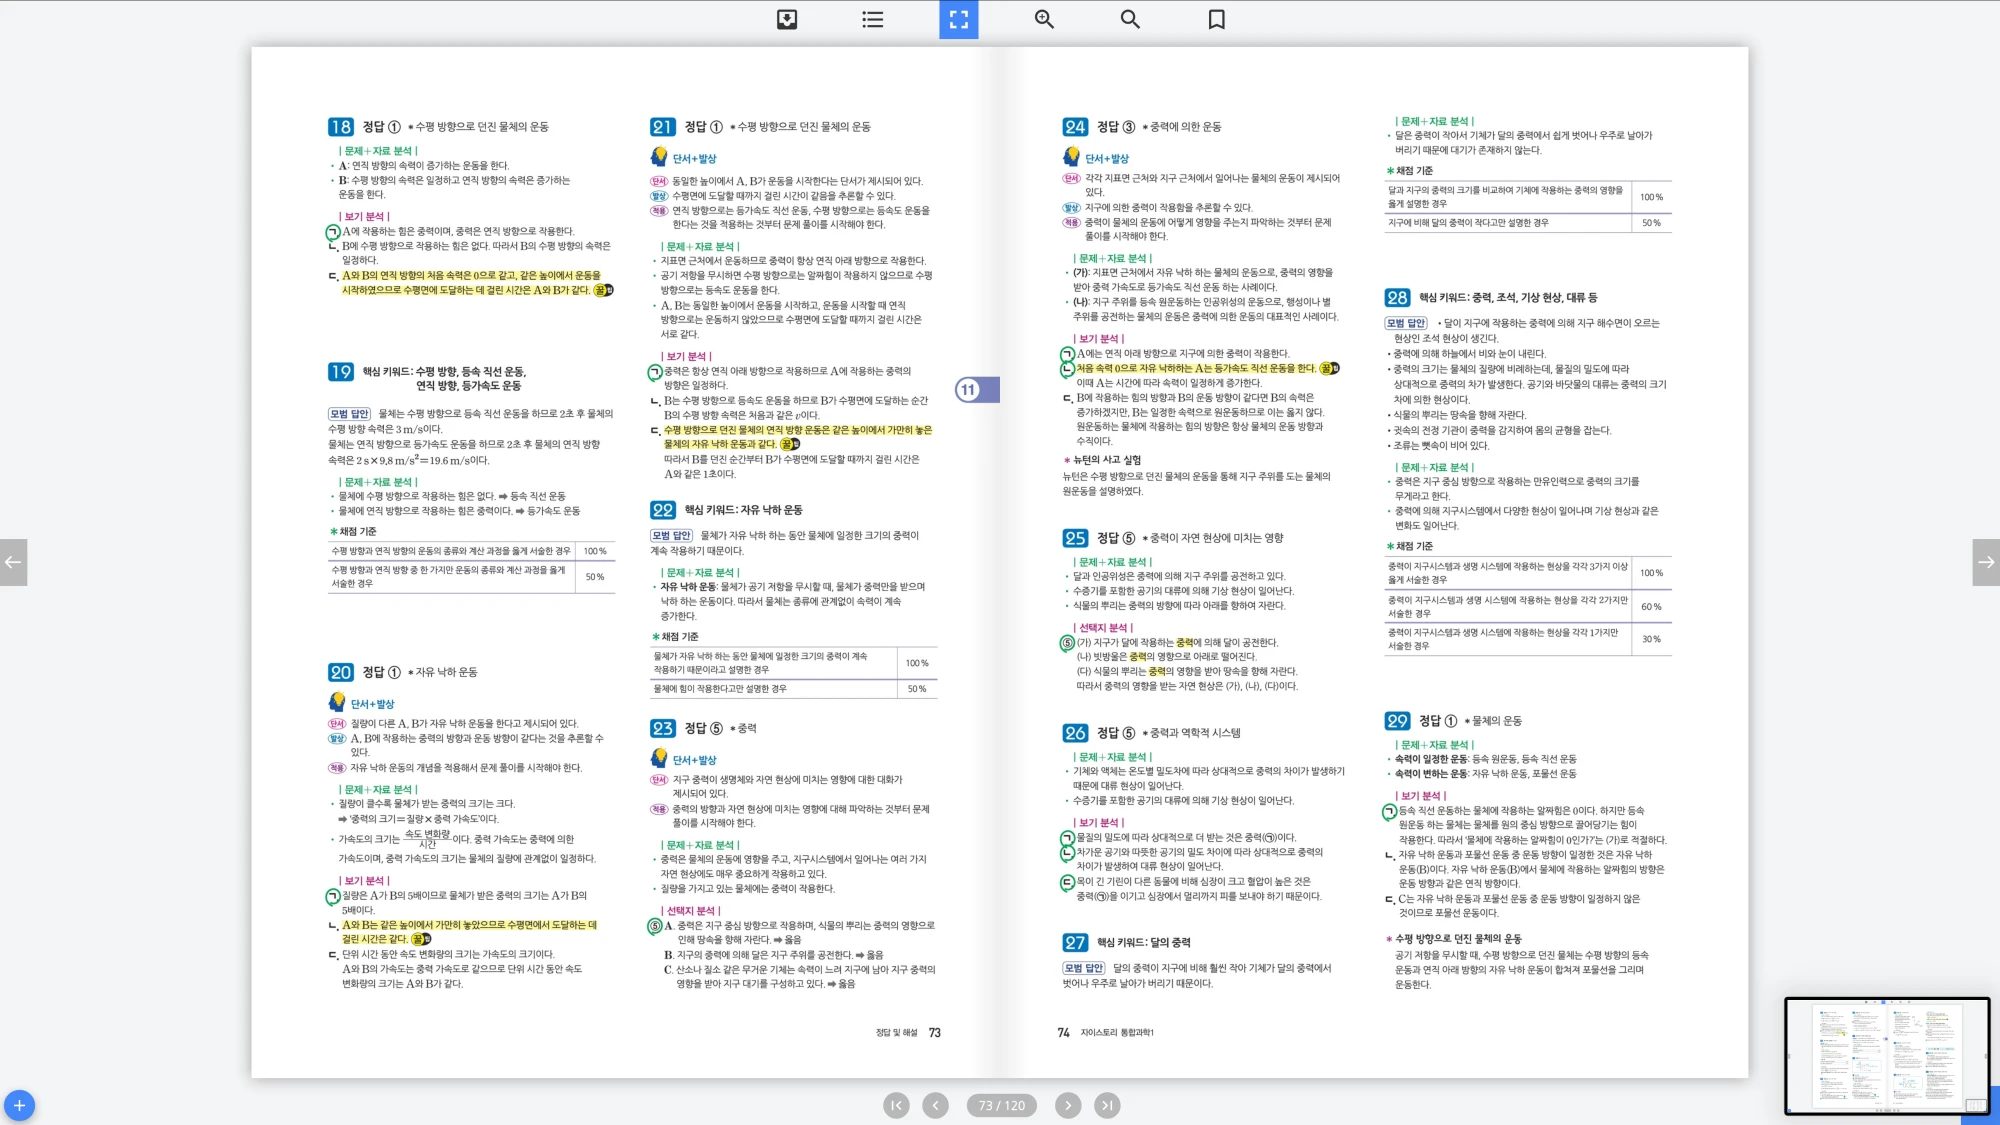The height and width of the screenshot is (1125, 2000).
Task: Go to the previous page via bottom bar
Action: [935, 1105]
